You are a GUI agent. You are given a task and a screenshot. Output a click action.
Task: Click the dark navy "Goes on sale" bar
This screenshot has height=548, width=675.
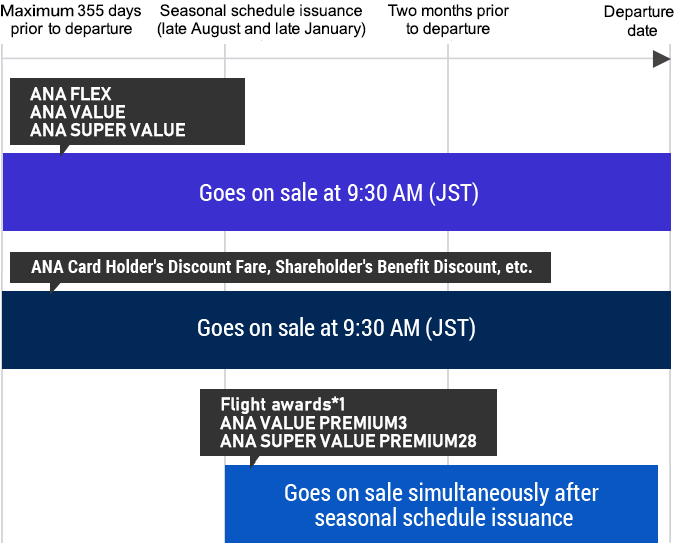point(336,329)
